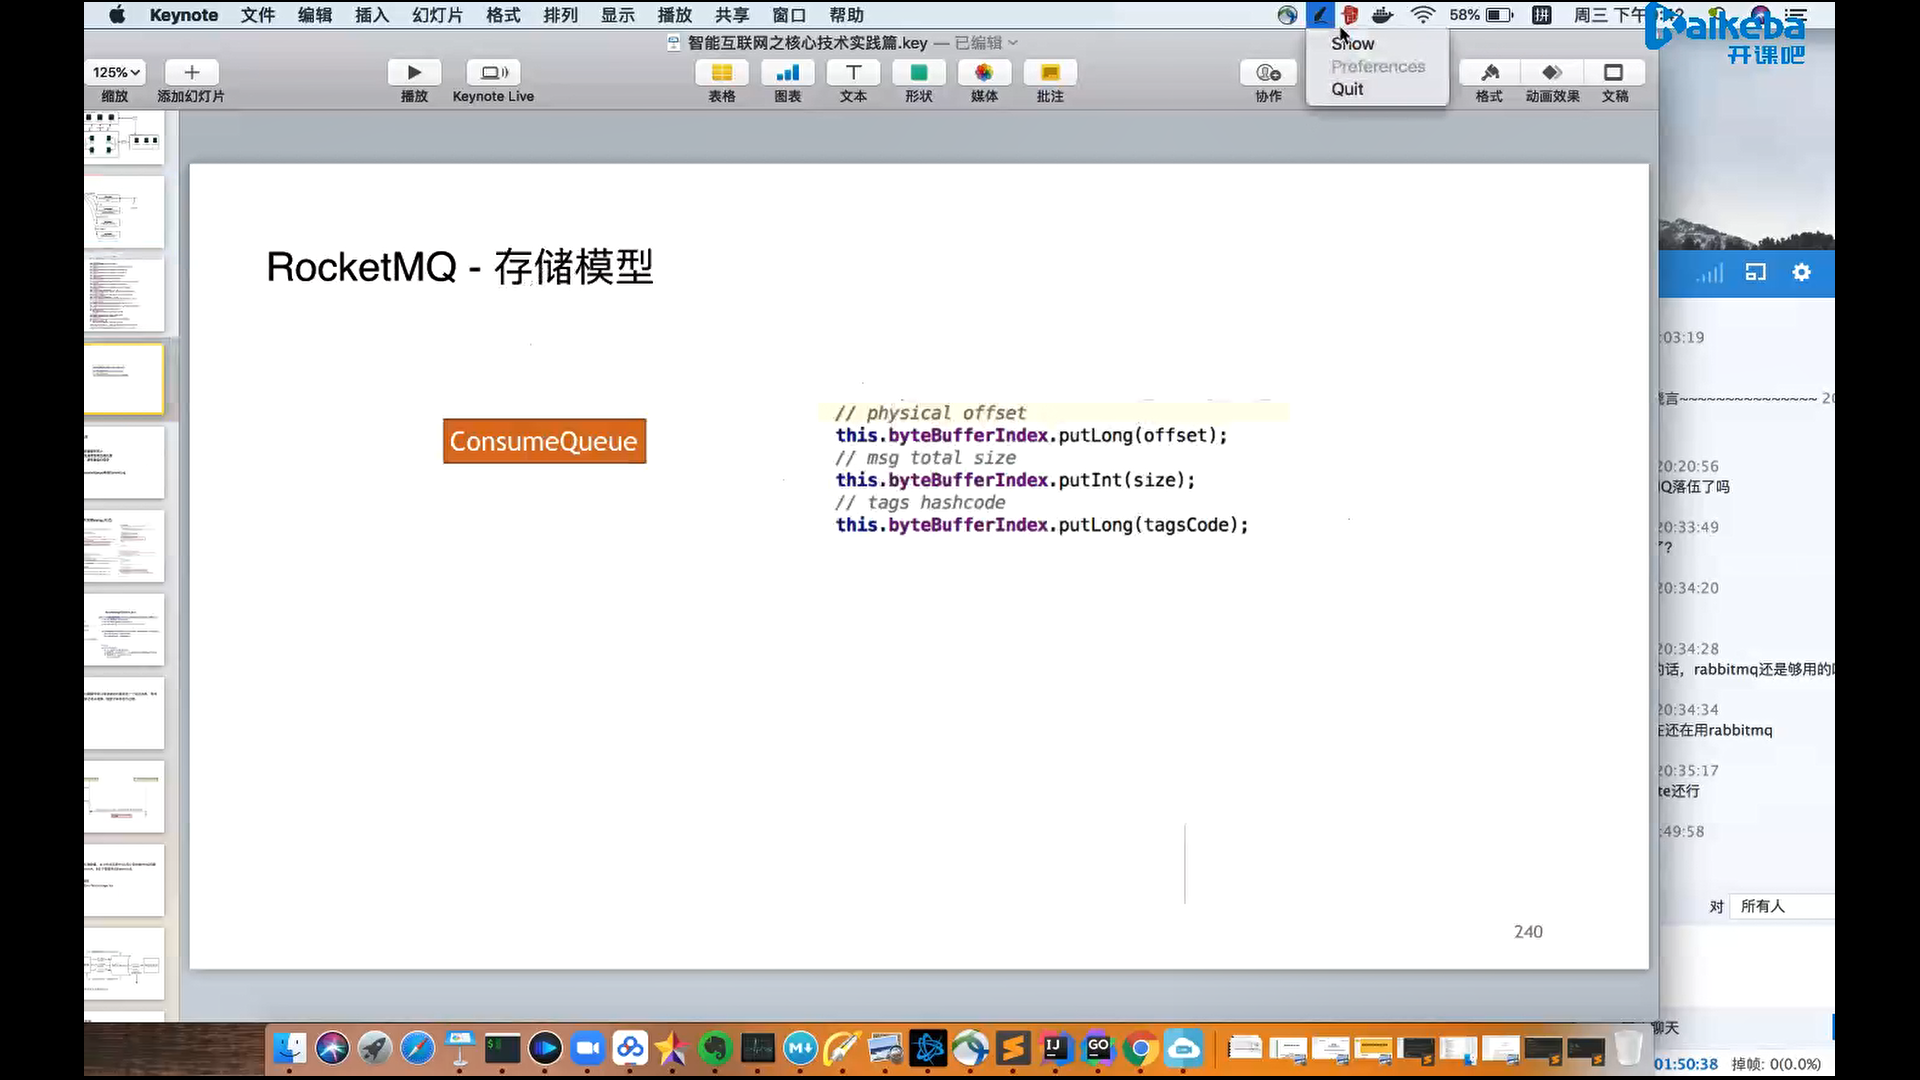Image resolution: width=1920 pixels, height=1080 pixels.
Task: Click Show in the status dropdown menu
Action: (1352, 44)
